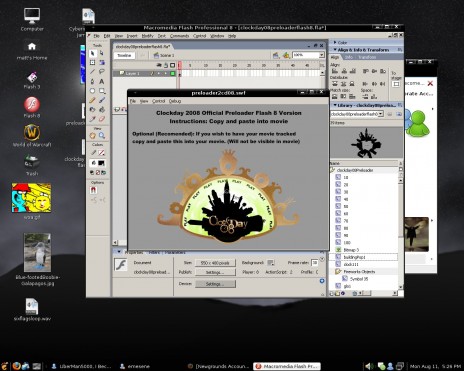Click Macromedia Flash taskbar button
Screen dimensions: 464x371
[x=287, y=366]
